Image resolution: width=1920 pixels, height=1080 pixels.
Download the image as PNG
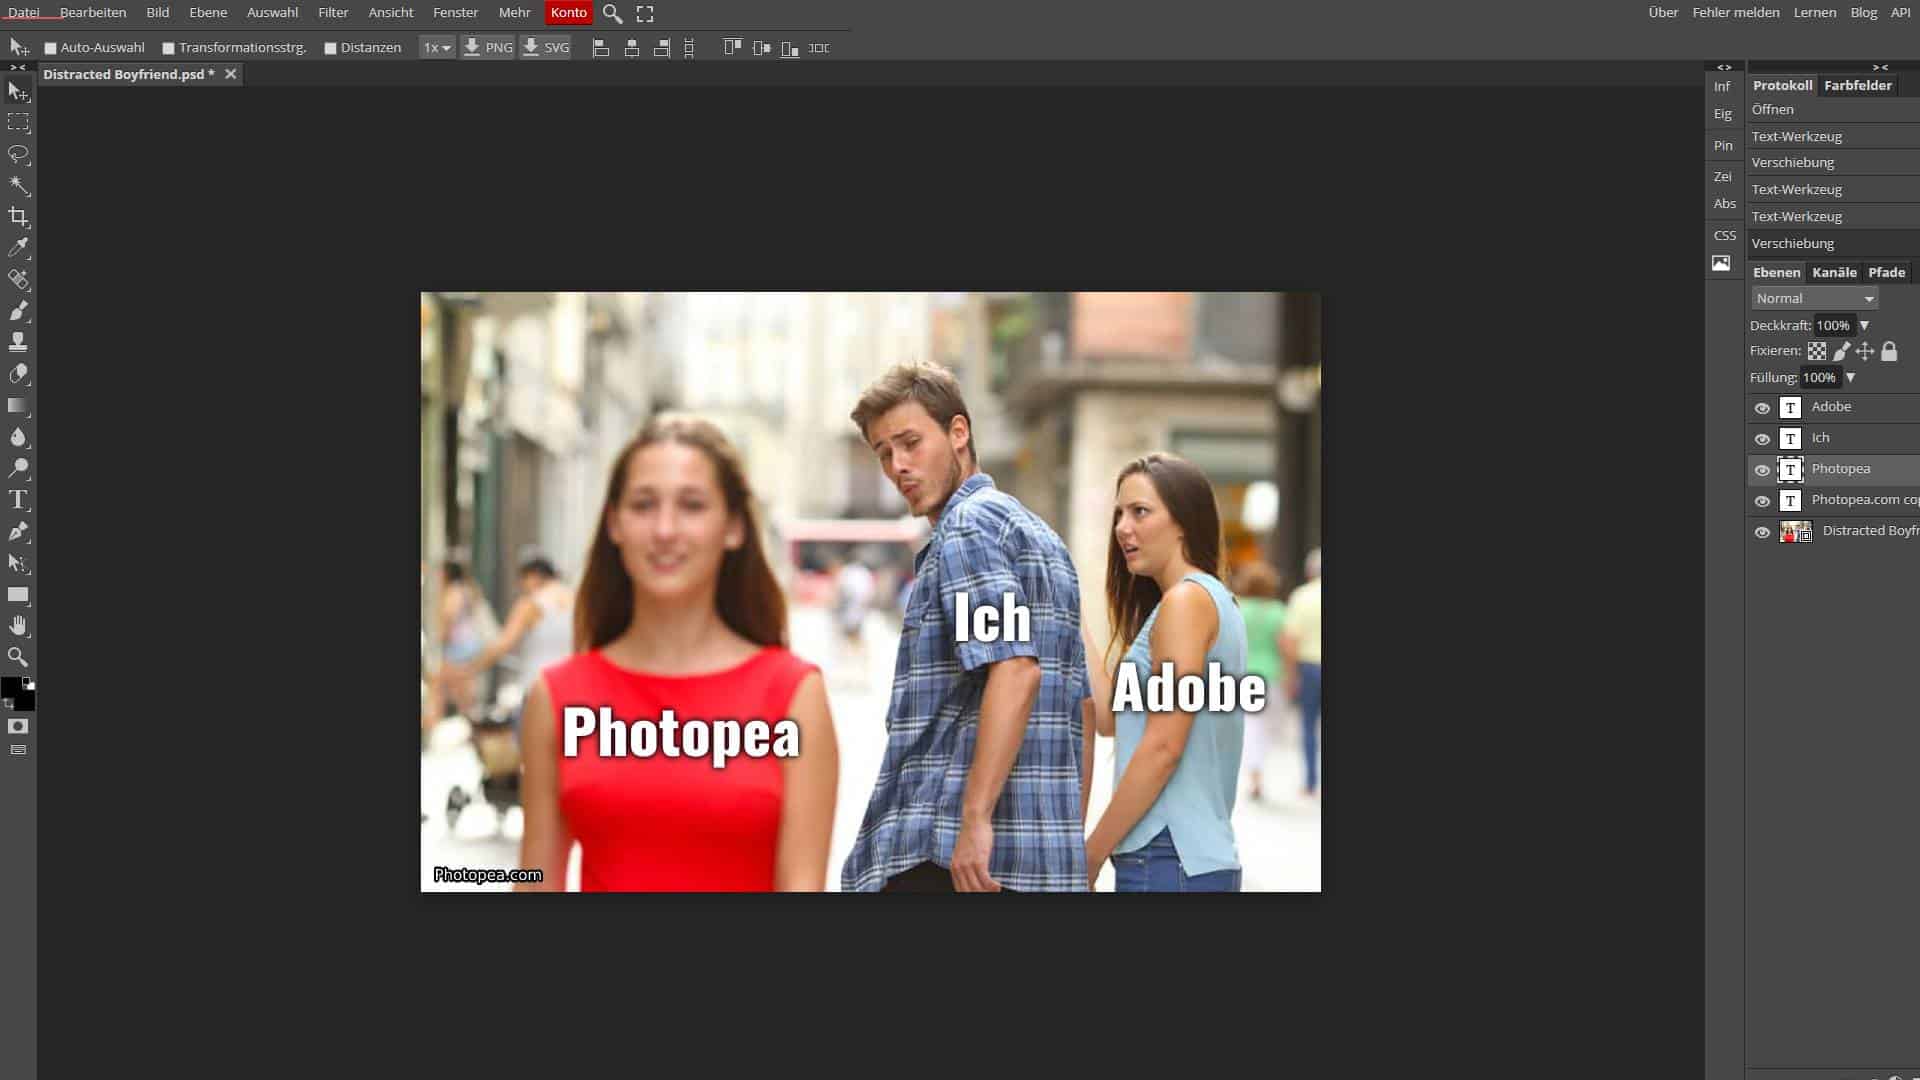(x=488, y=47)
